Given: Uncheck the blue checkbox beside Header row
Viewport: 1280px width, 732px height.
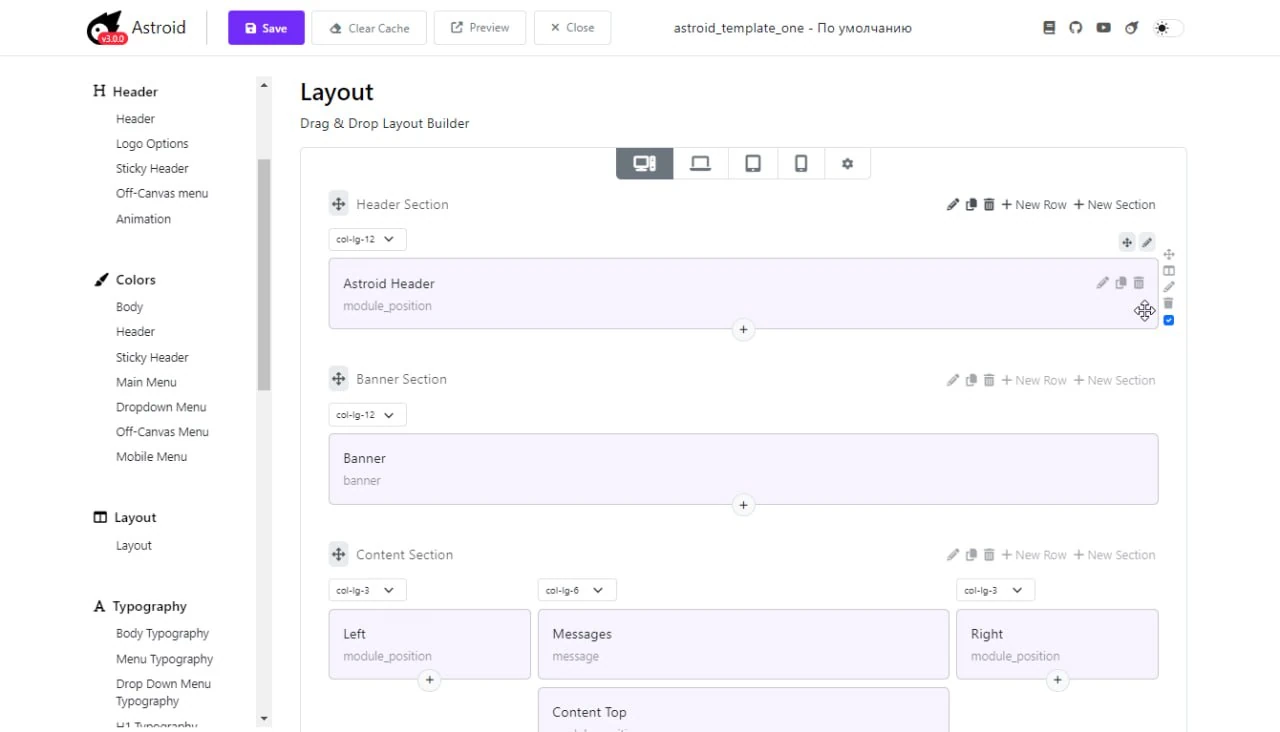Looking at the screenshot, I should click(x=1168, y=320).
